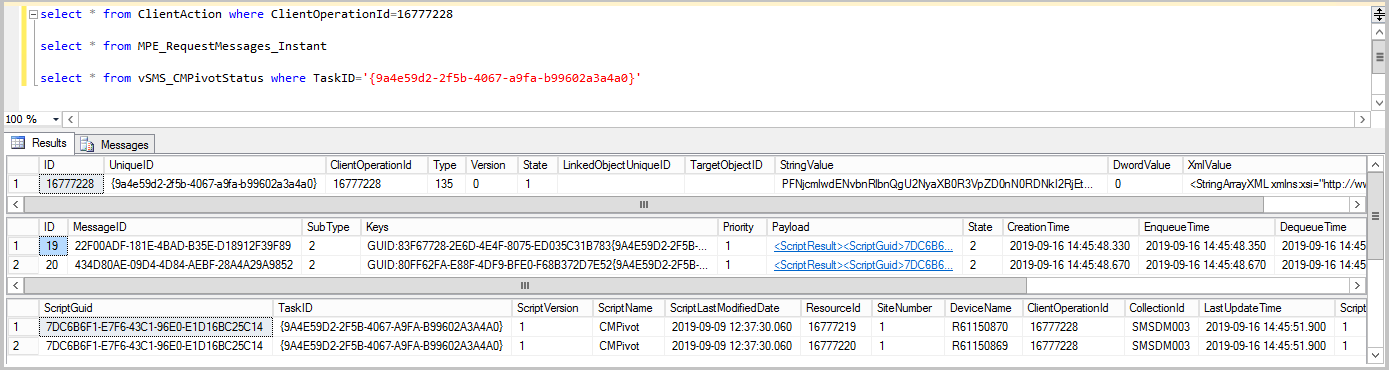Select the cell with ID 16777228
The image size is (1389, 370).
(72, 184)
